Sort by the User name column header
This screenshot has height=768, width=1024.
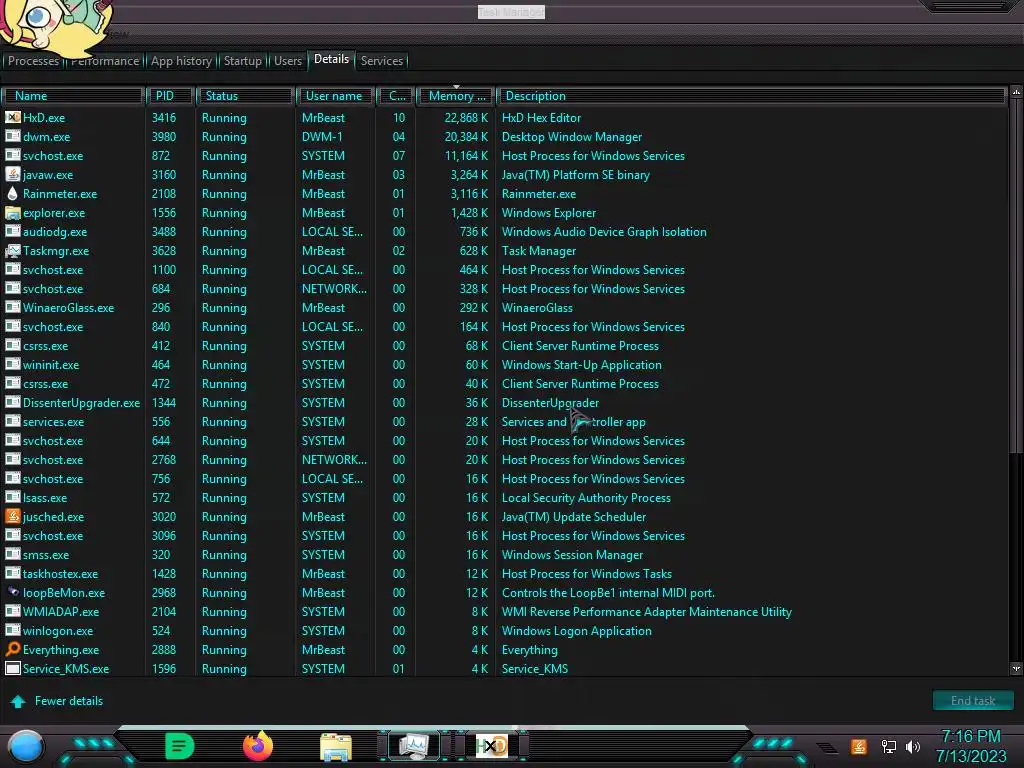point(335,96)
